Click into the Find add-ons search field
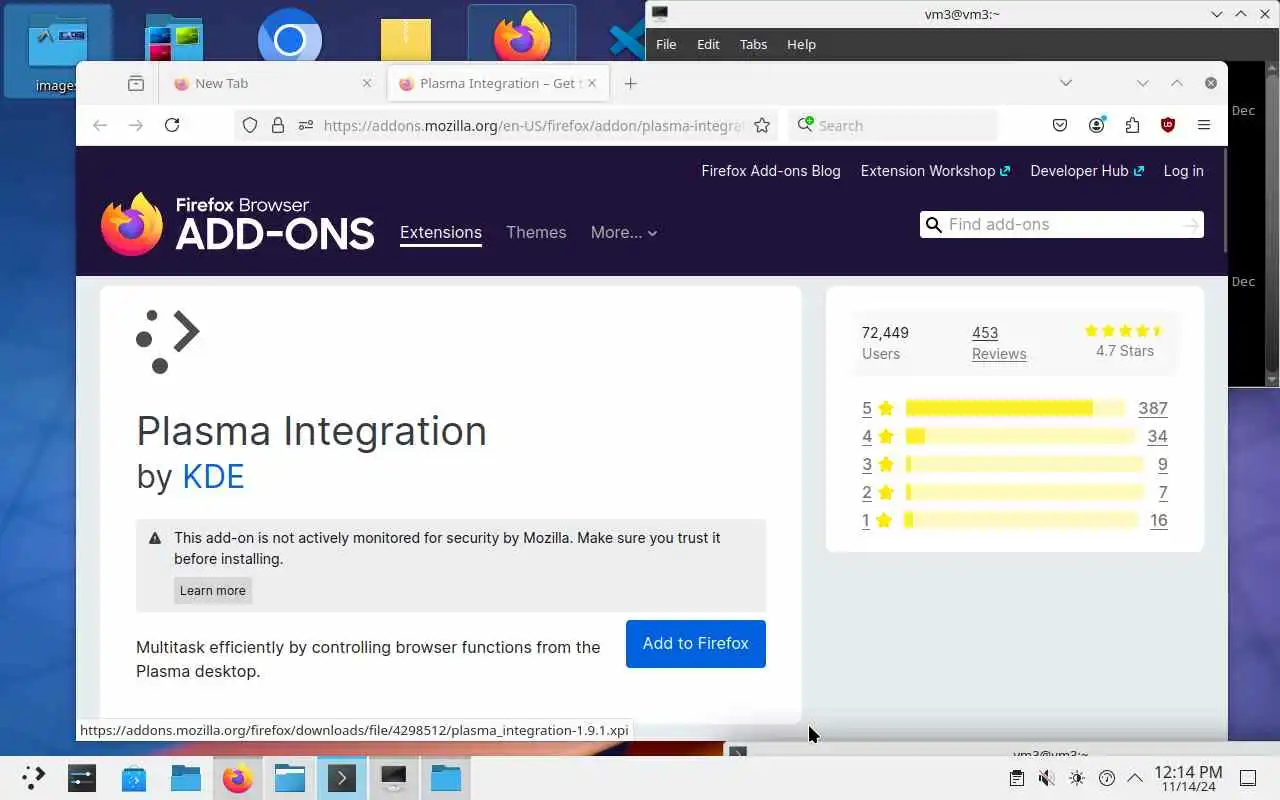 [x=1062, y=225]
